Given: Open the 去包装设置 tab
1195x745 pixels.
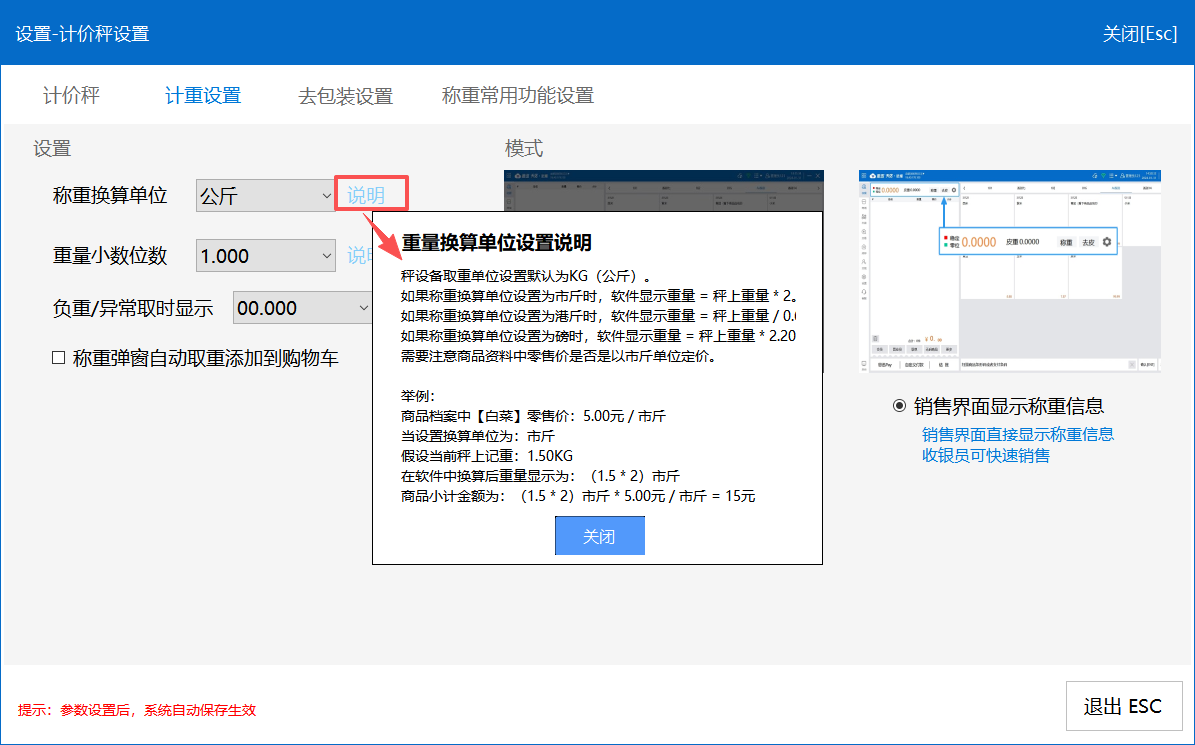Looking at the screenshot, I should (345, 96).
